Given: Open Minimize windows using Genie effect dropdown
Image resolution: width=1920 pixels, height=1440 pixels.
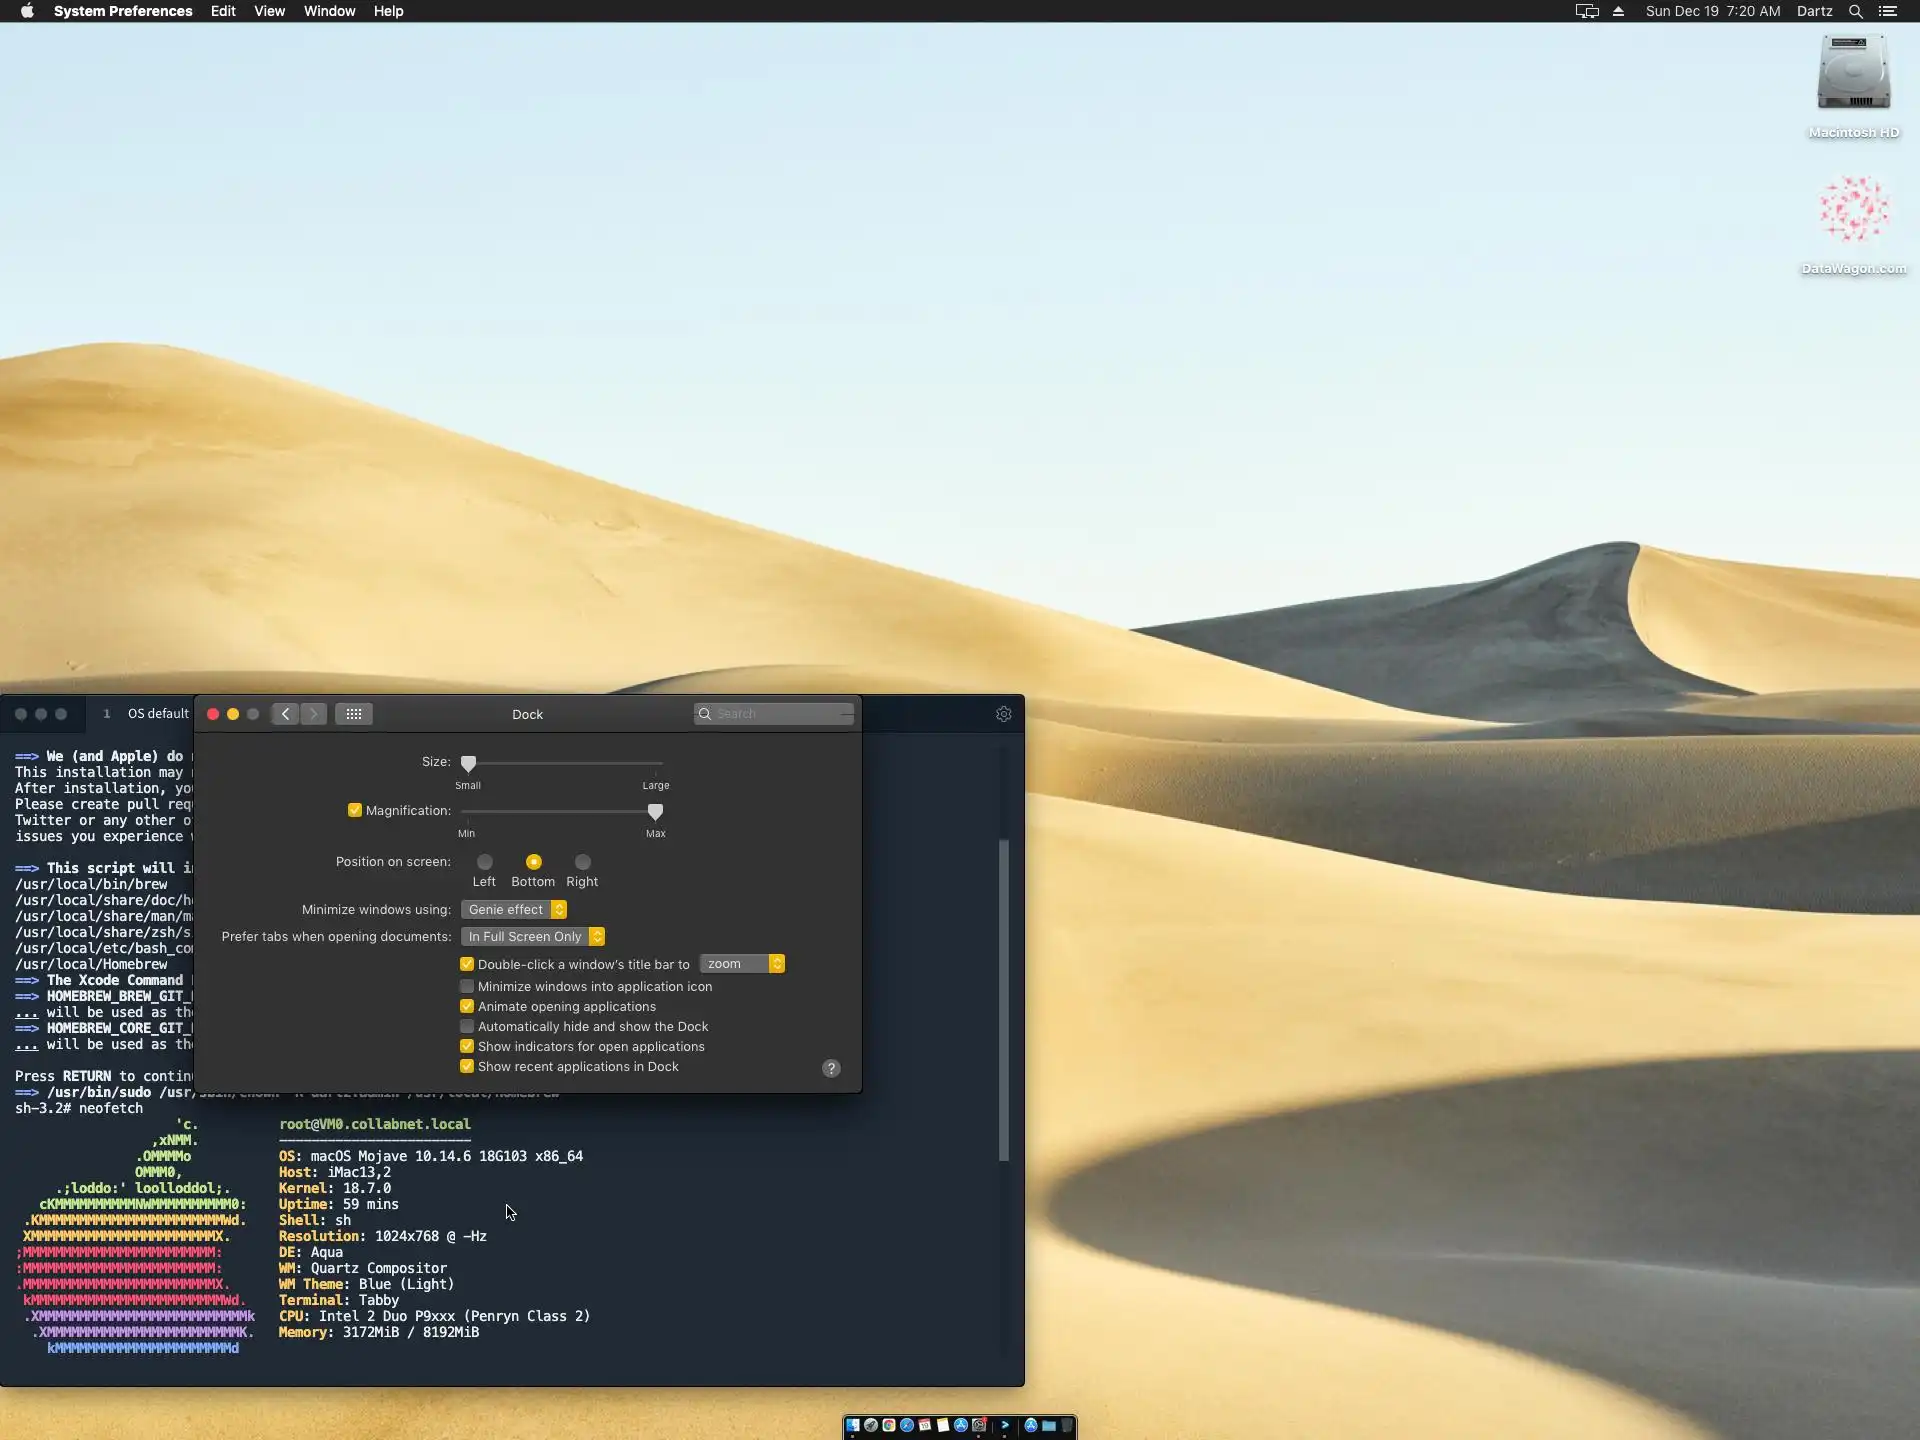Looking at the screenshot, I should point(514,909).
